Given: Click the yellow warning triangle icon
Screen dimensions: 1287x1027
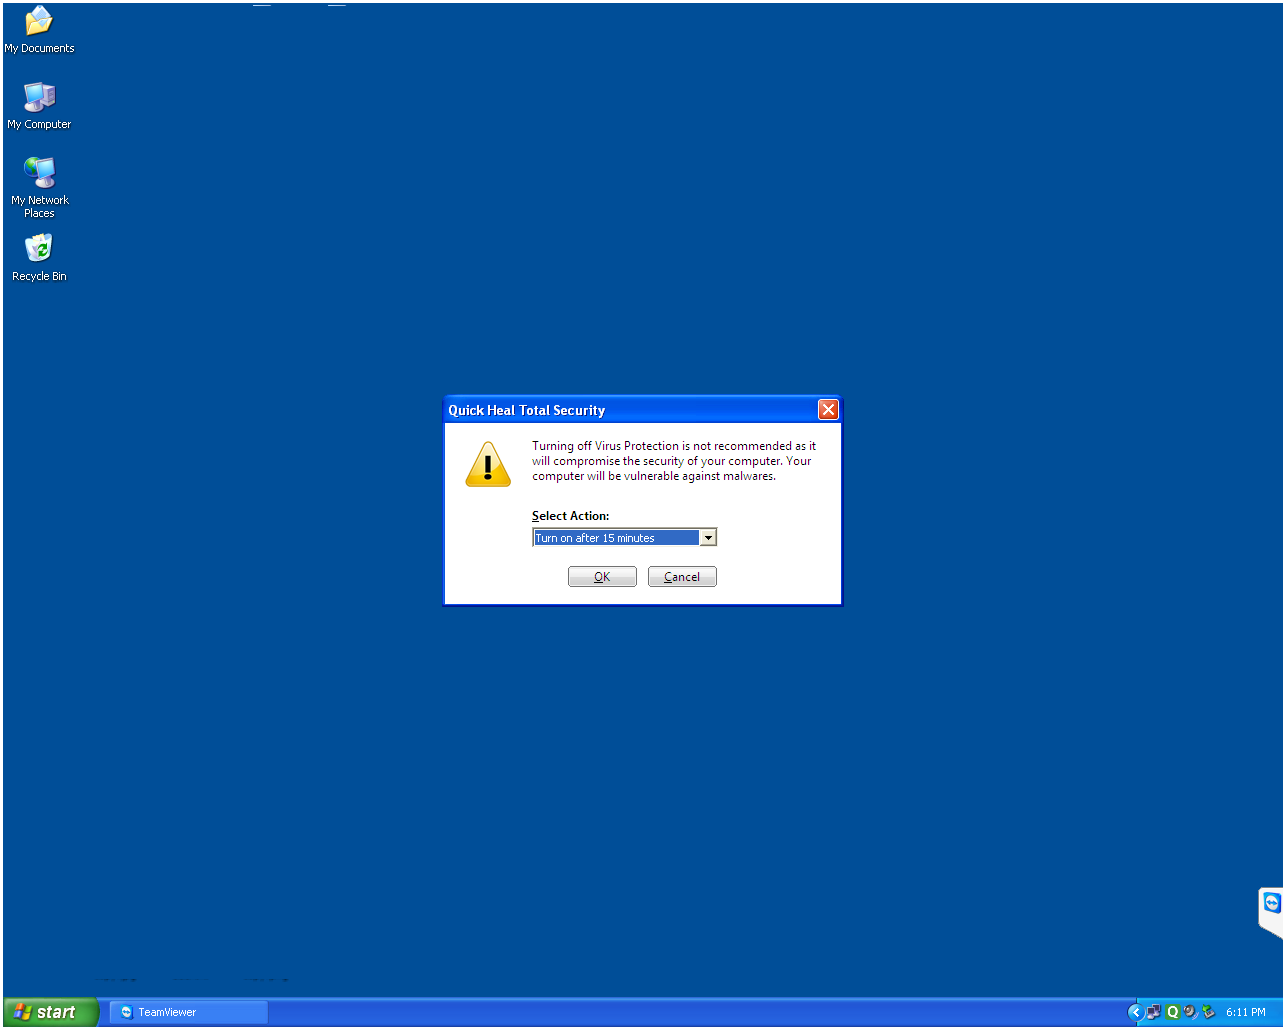Looking at the screenshot, I should pyautogui.click(x=488, y=465).
